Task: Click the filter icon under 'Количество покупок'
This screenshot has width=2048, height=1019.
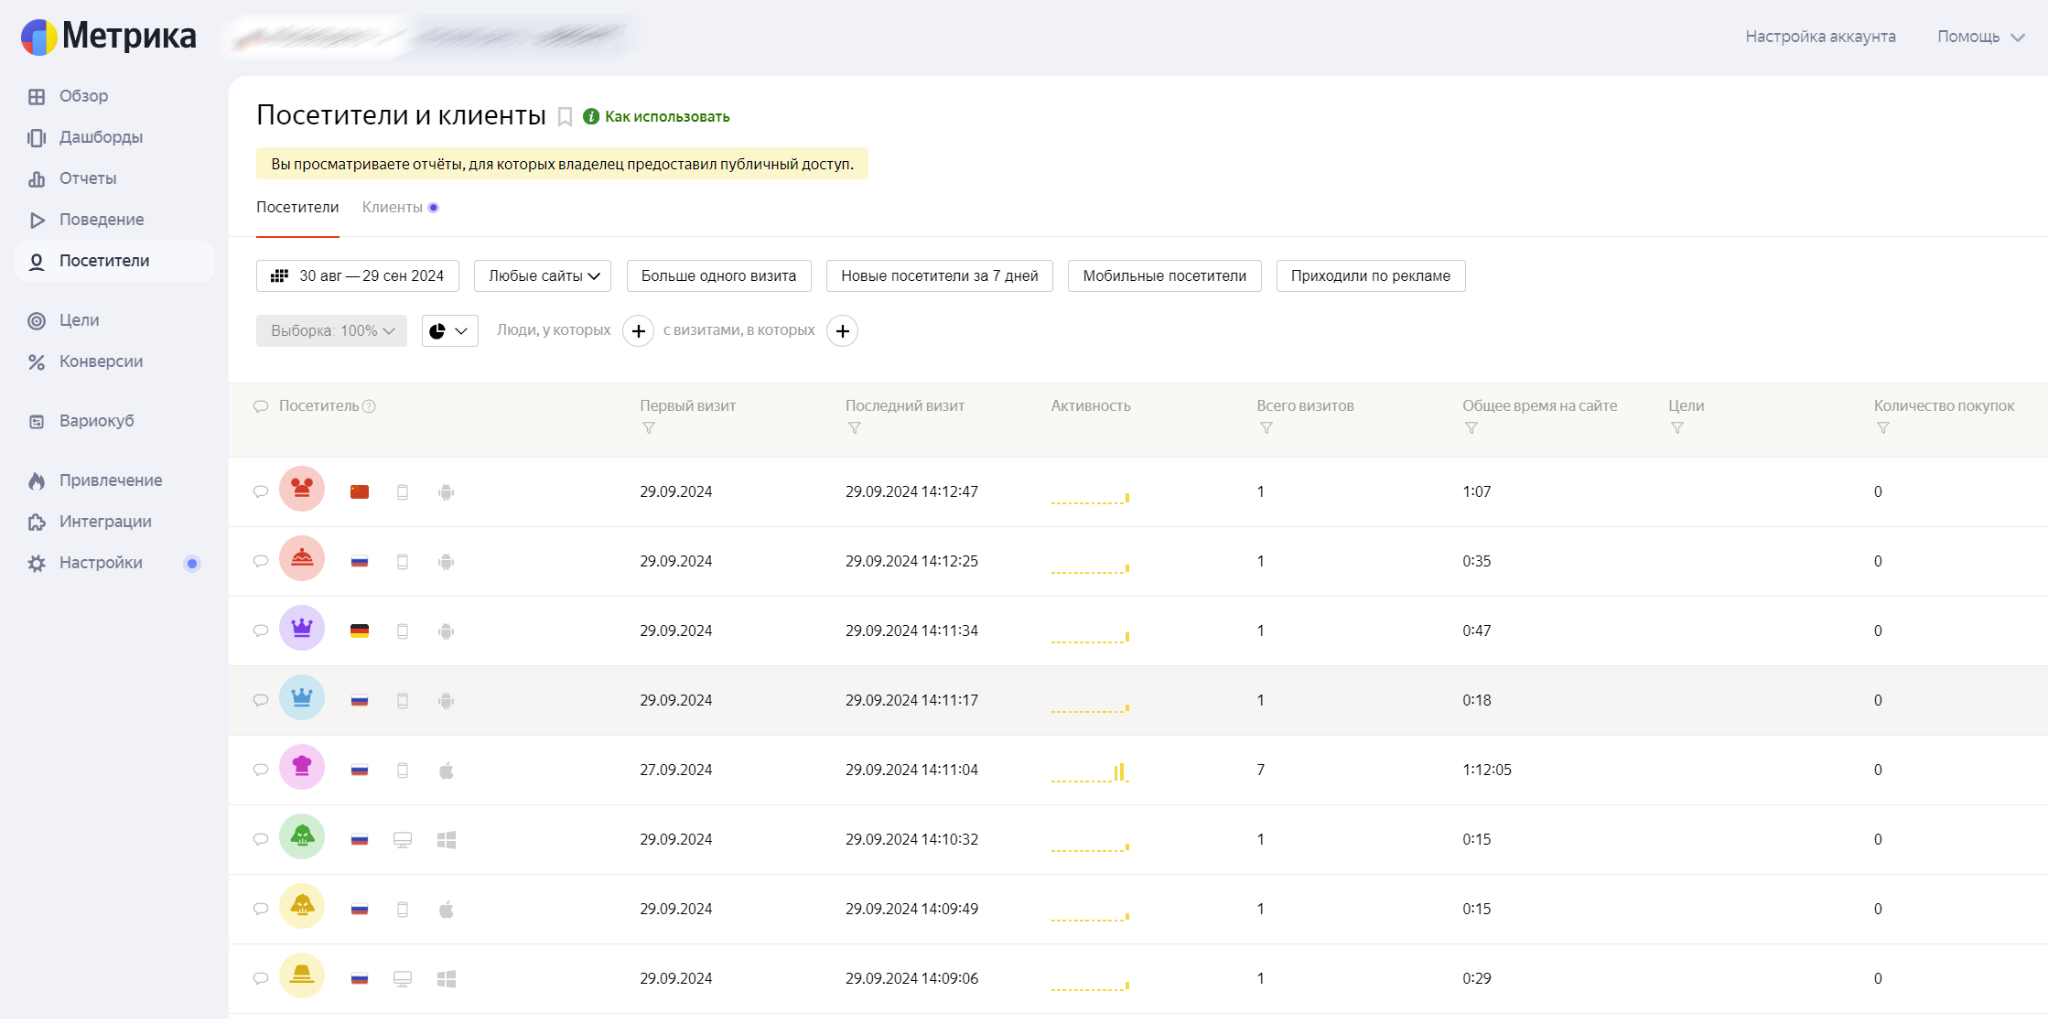Action: [x=1883, y=428]
